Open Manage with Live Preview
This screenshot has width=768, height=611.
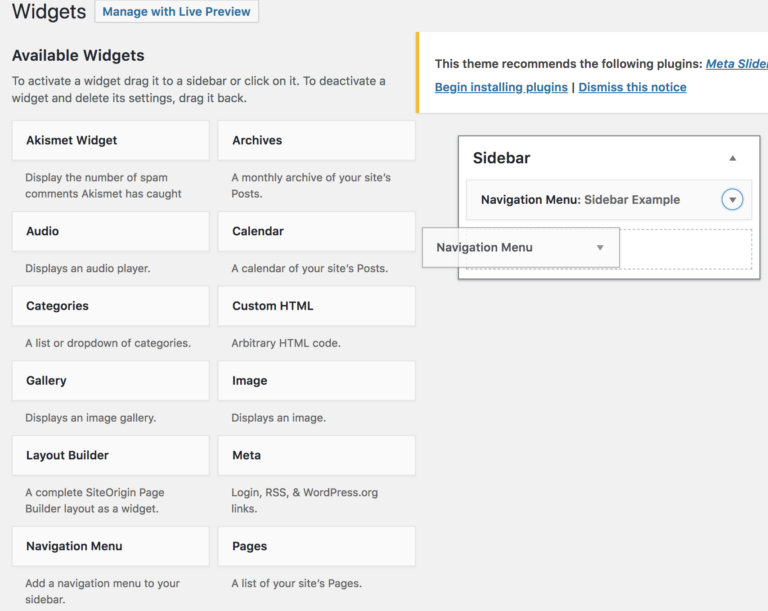176,12
